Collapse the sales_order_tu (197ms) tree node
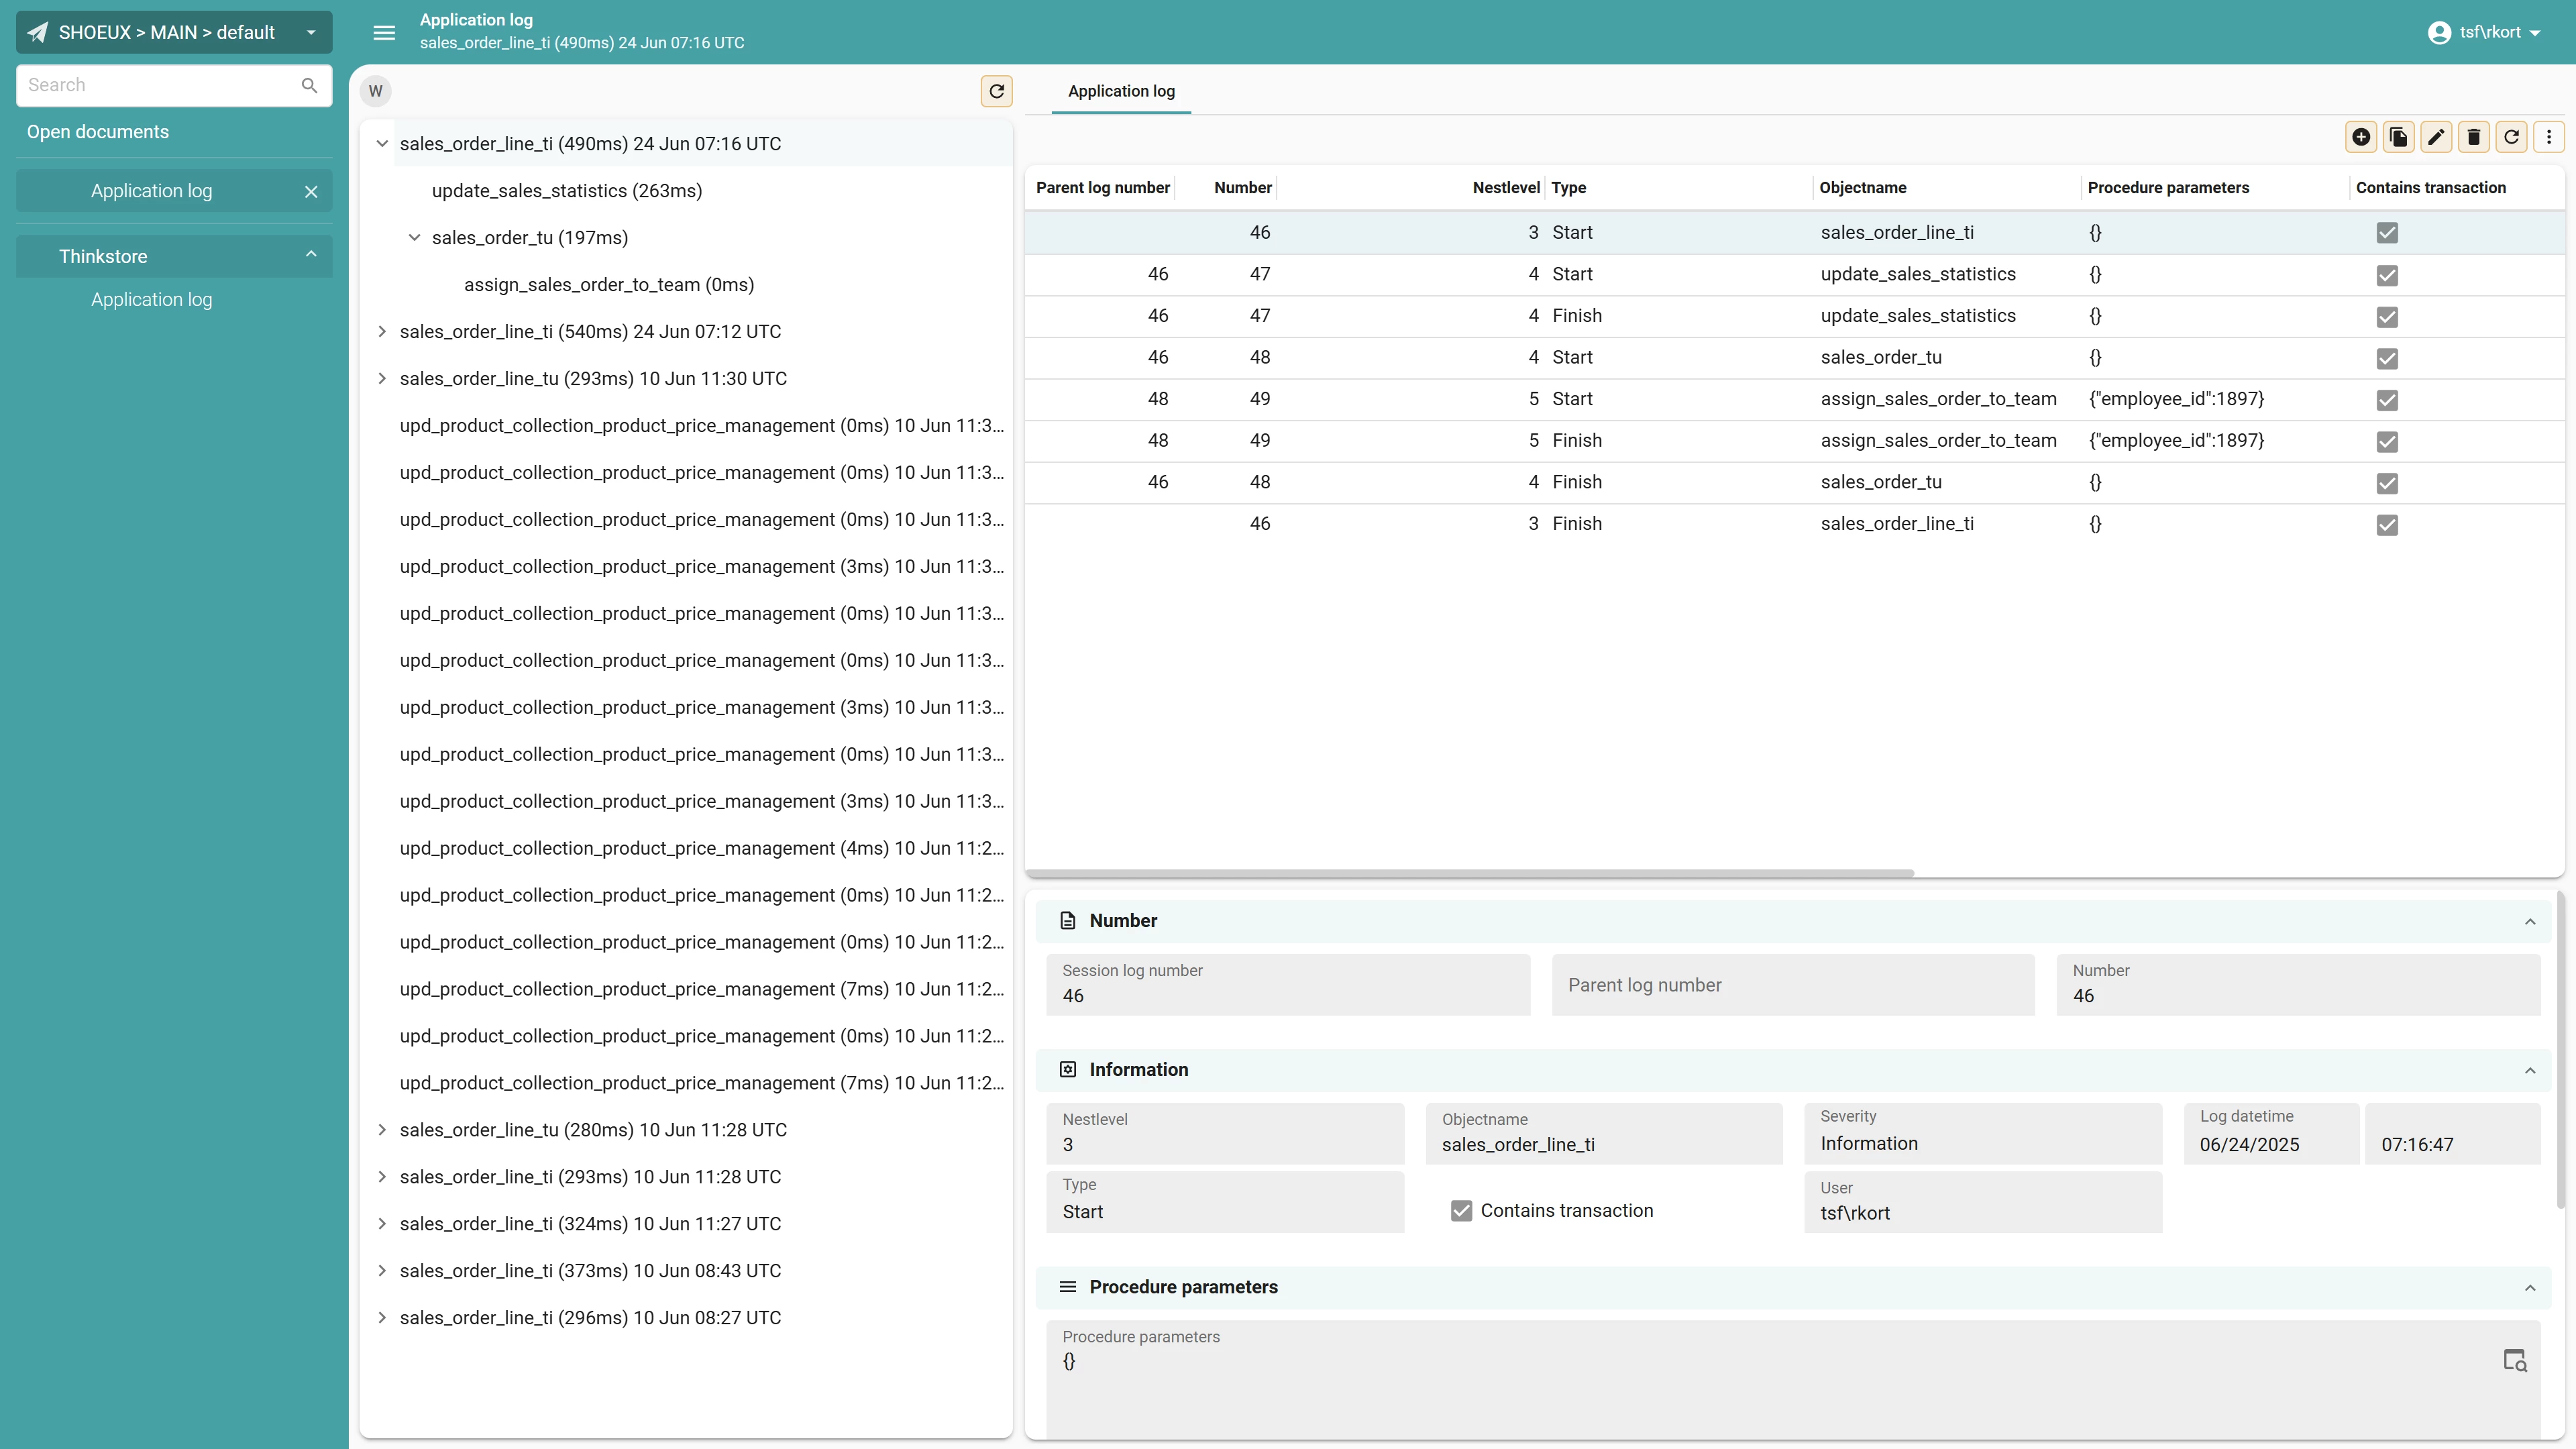2576x1449 pixels. (414, 238)
